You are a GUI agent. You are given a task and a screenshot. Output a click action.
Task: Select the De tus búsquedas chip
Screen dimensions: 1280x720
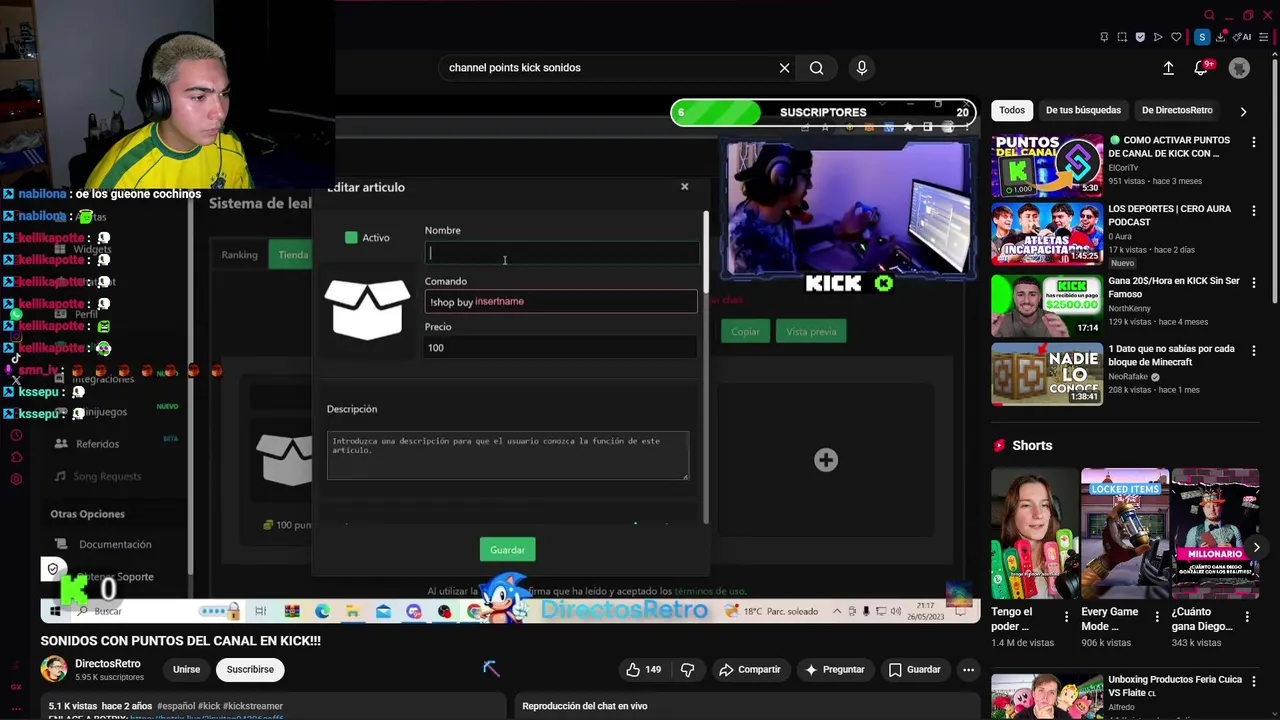pyautogui.click(x=1083, y=110)
